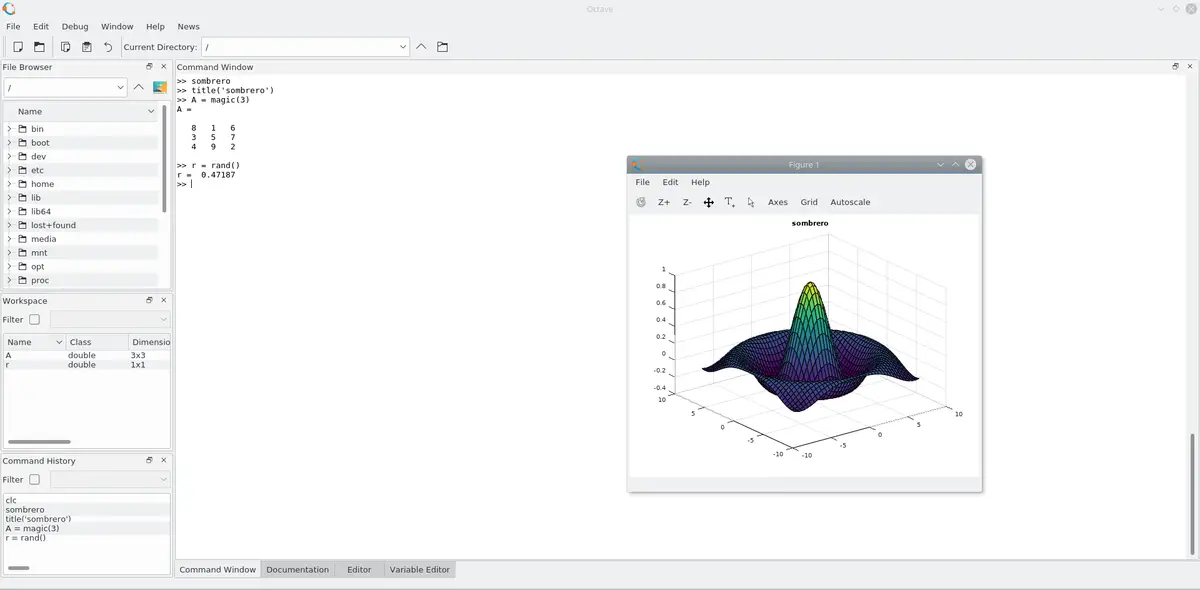Click the Undo icon in the toolbar

tap(107, 46)
